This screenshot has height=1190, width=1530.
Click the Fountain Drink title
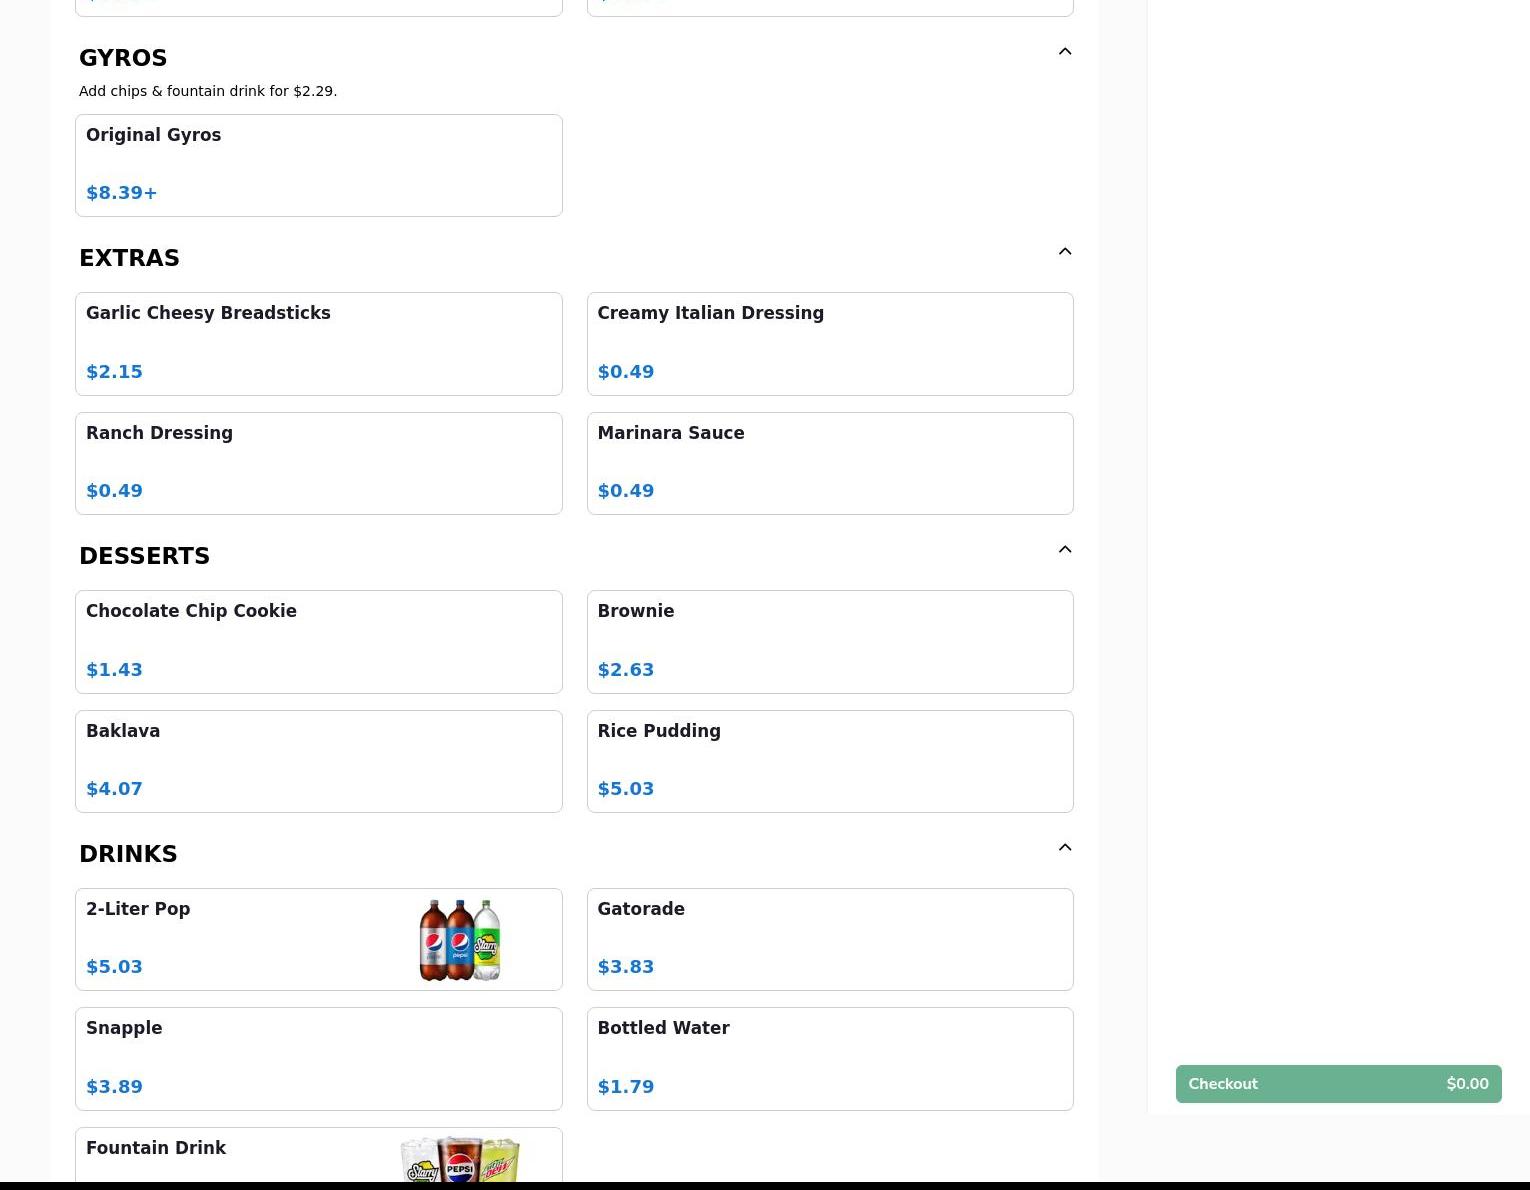point(156,1148)
